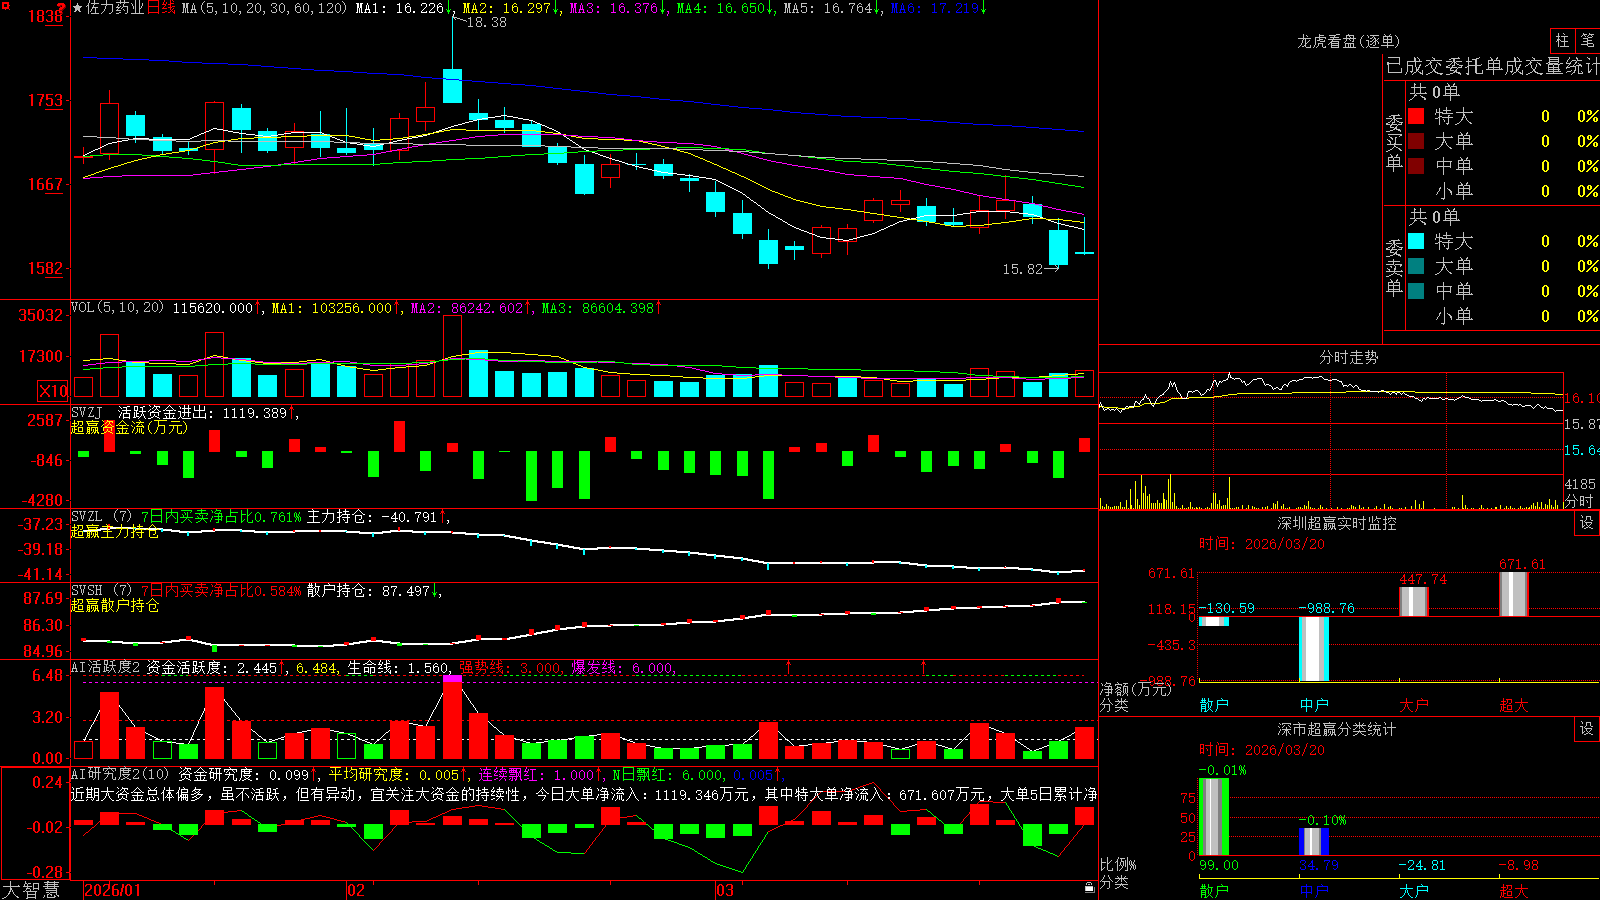This screenshot has width=1600, height=900.
Task: Click the 中户 -988.76 bar in the monitor chart
Action: (1314, 649)
